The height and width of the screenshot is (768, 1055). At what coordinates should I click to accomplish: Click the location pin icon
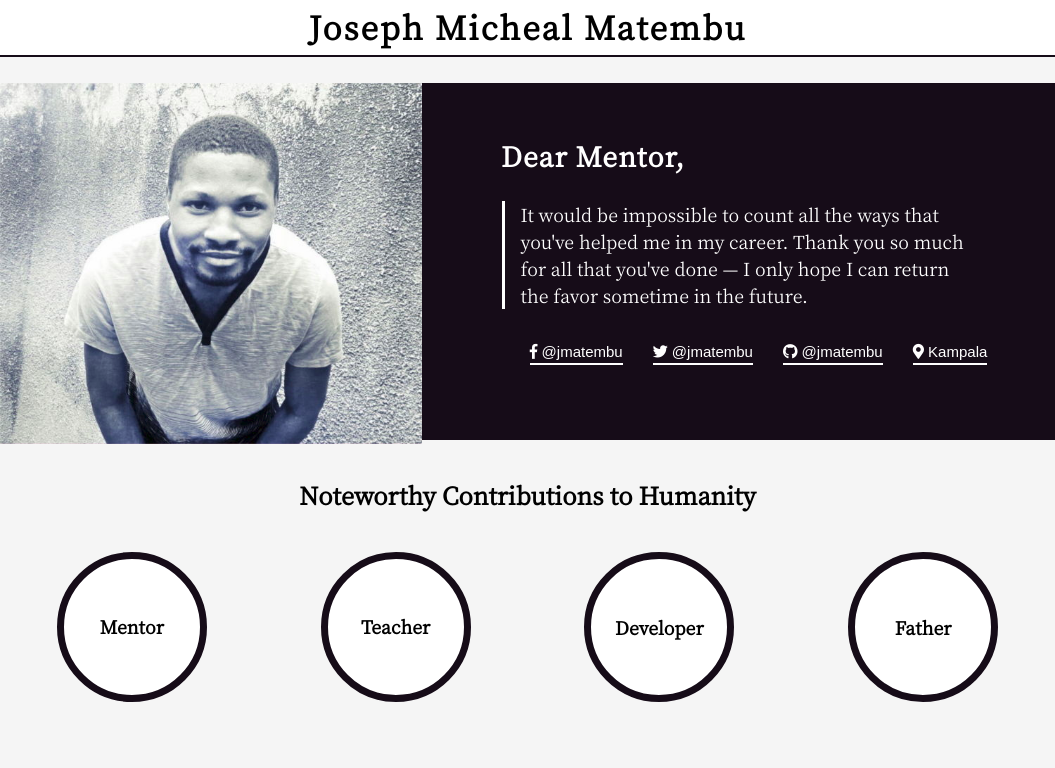(918, 352)
